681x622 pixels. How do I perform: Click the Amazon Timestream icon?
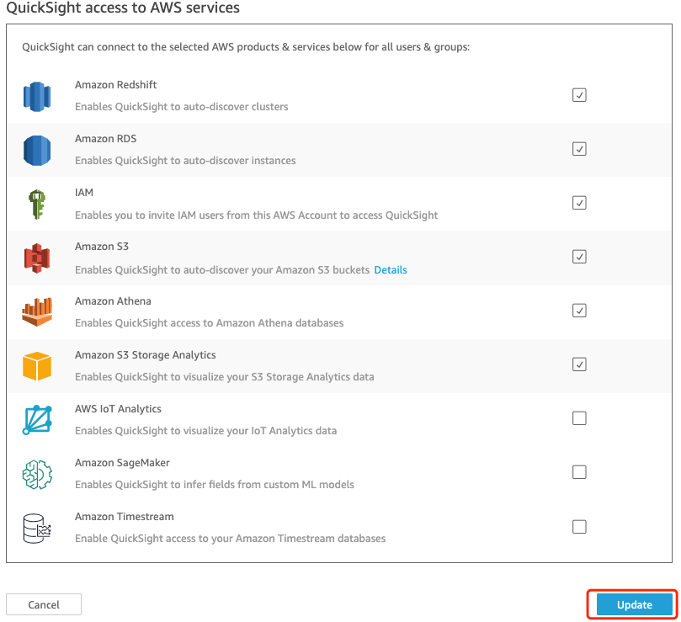(37, 528)
